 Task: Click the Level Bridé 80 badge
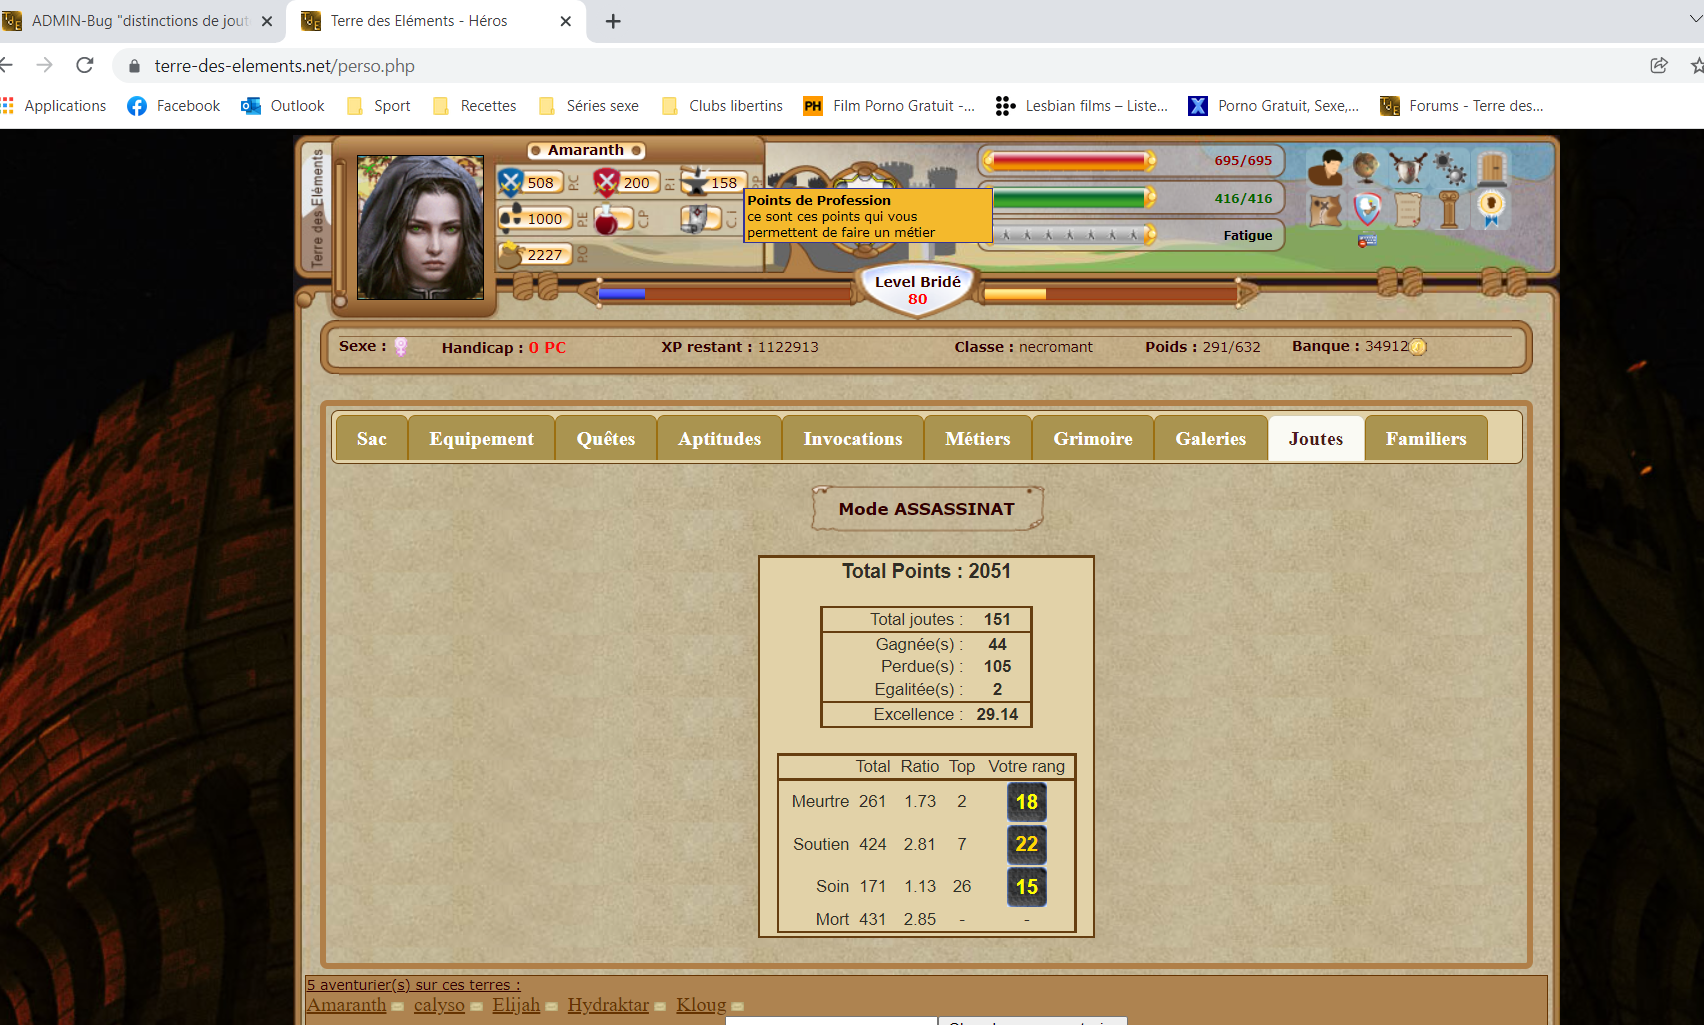(x=917, y=290)
